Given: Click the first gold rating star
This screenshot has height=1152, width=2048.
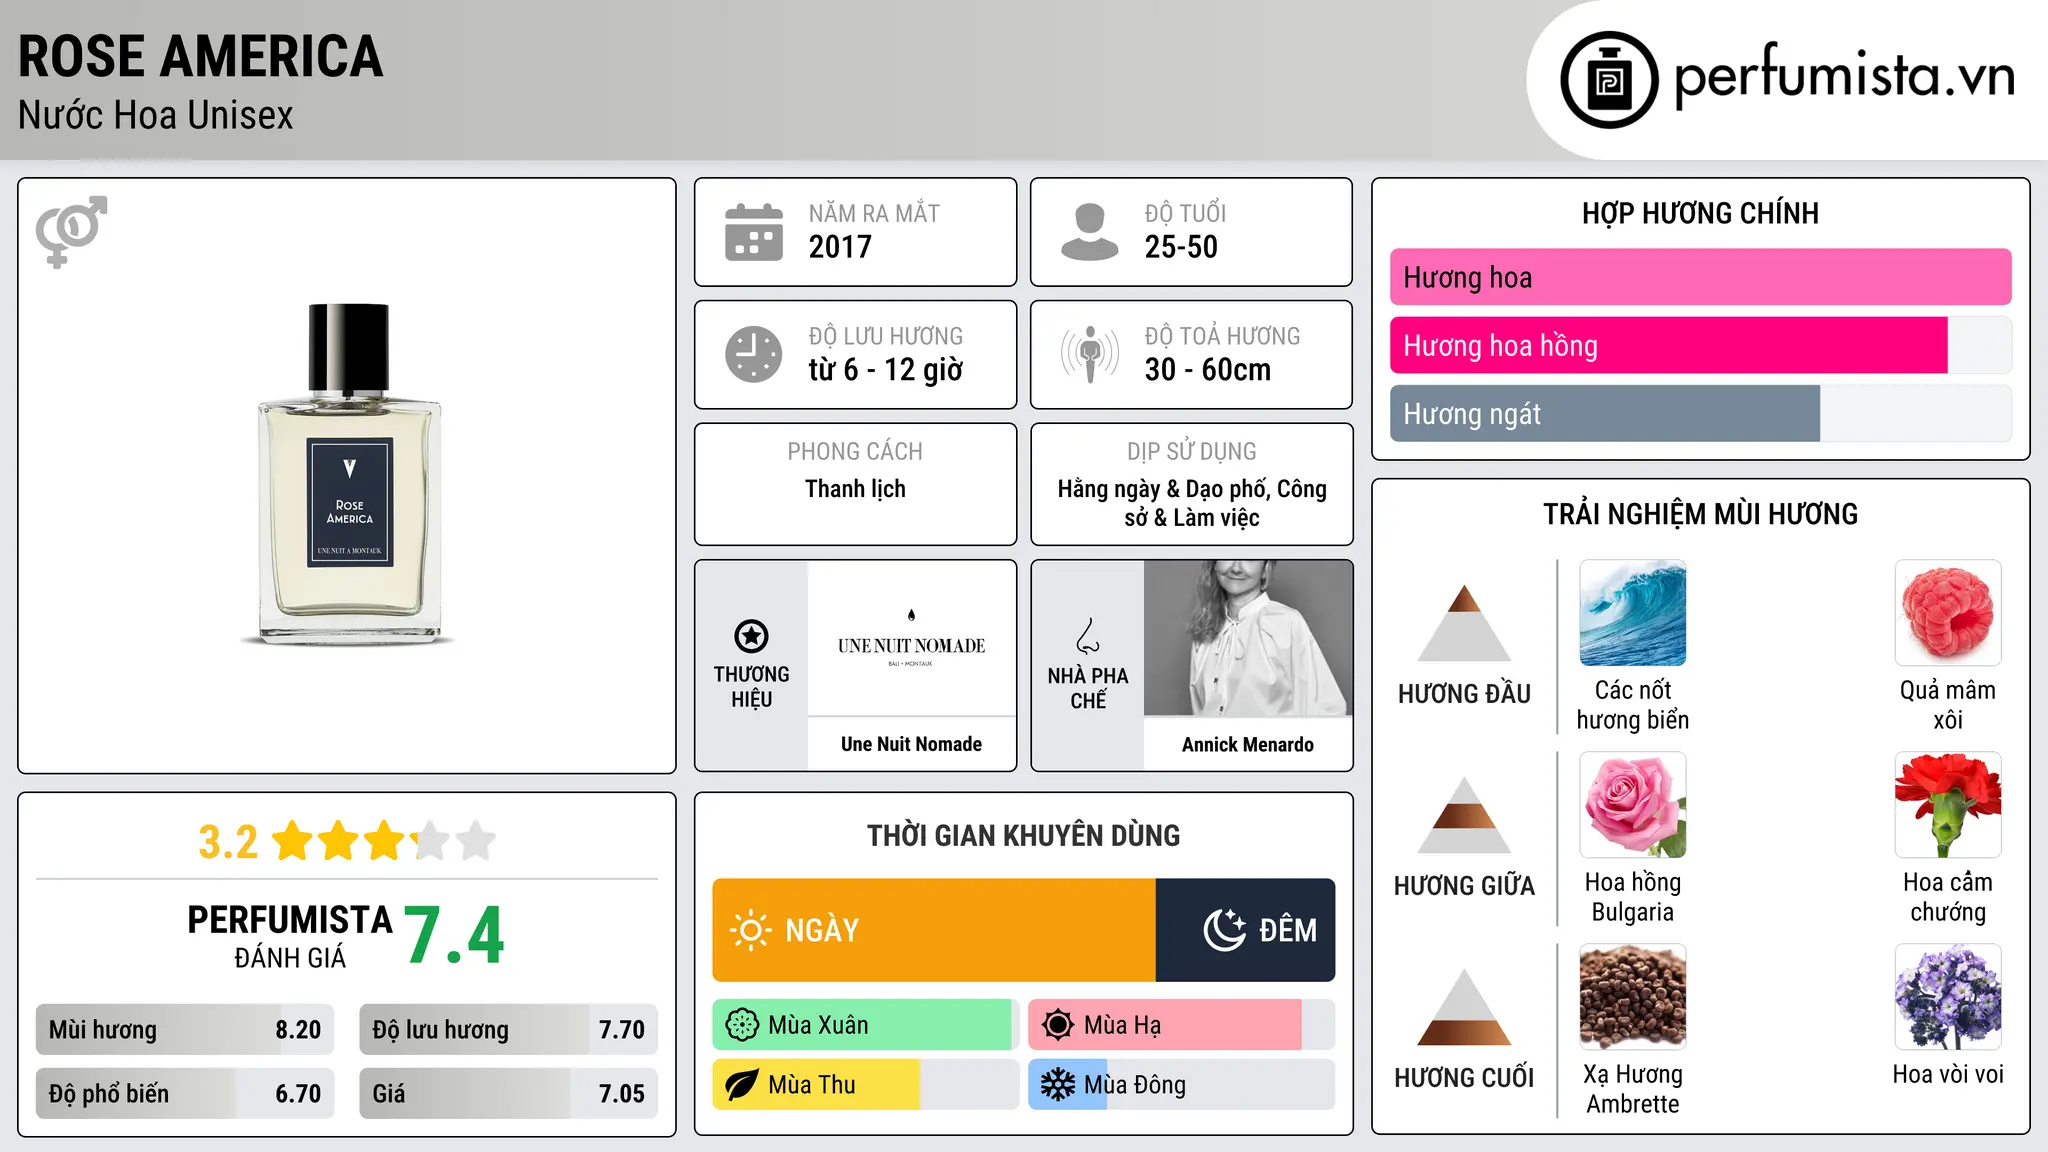Looking at the screenshot, I should (293, 841).
